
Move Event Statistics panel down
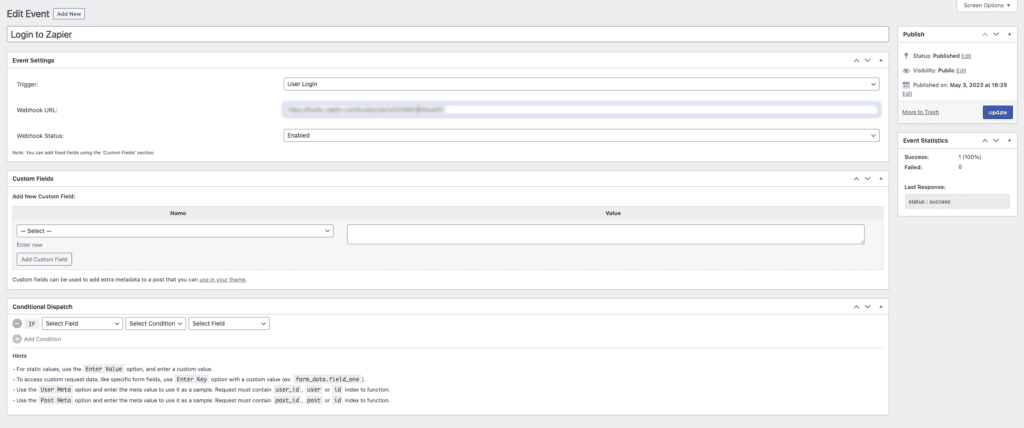click(x=996, y=140)
